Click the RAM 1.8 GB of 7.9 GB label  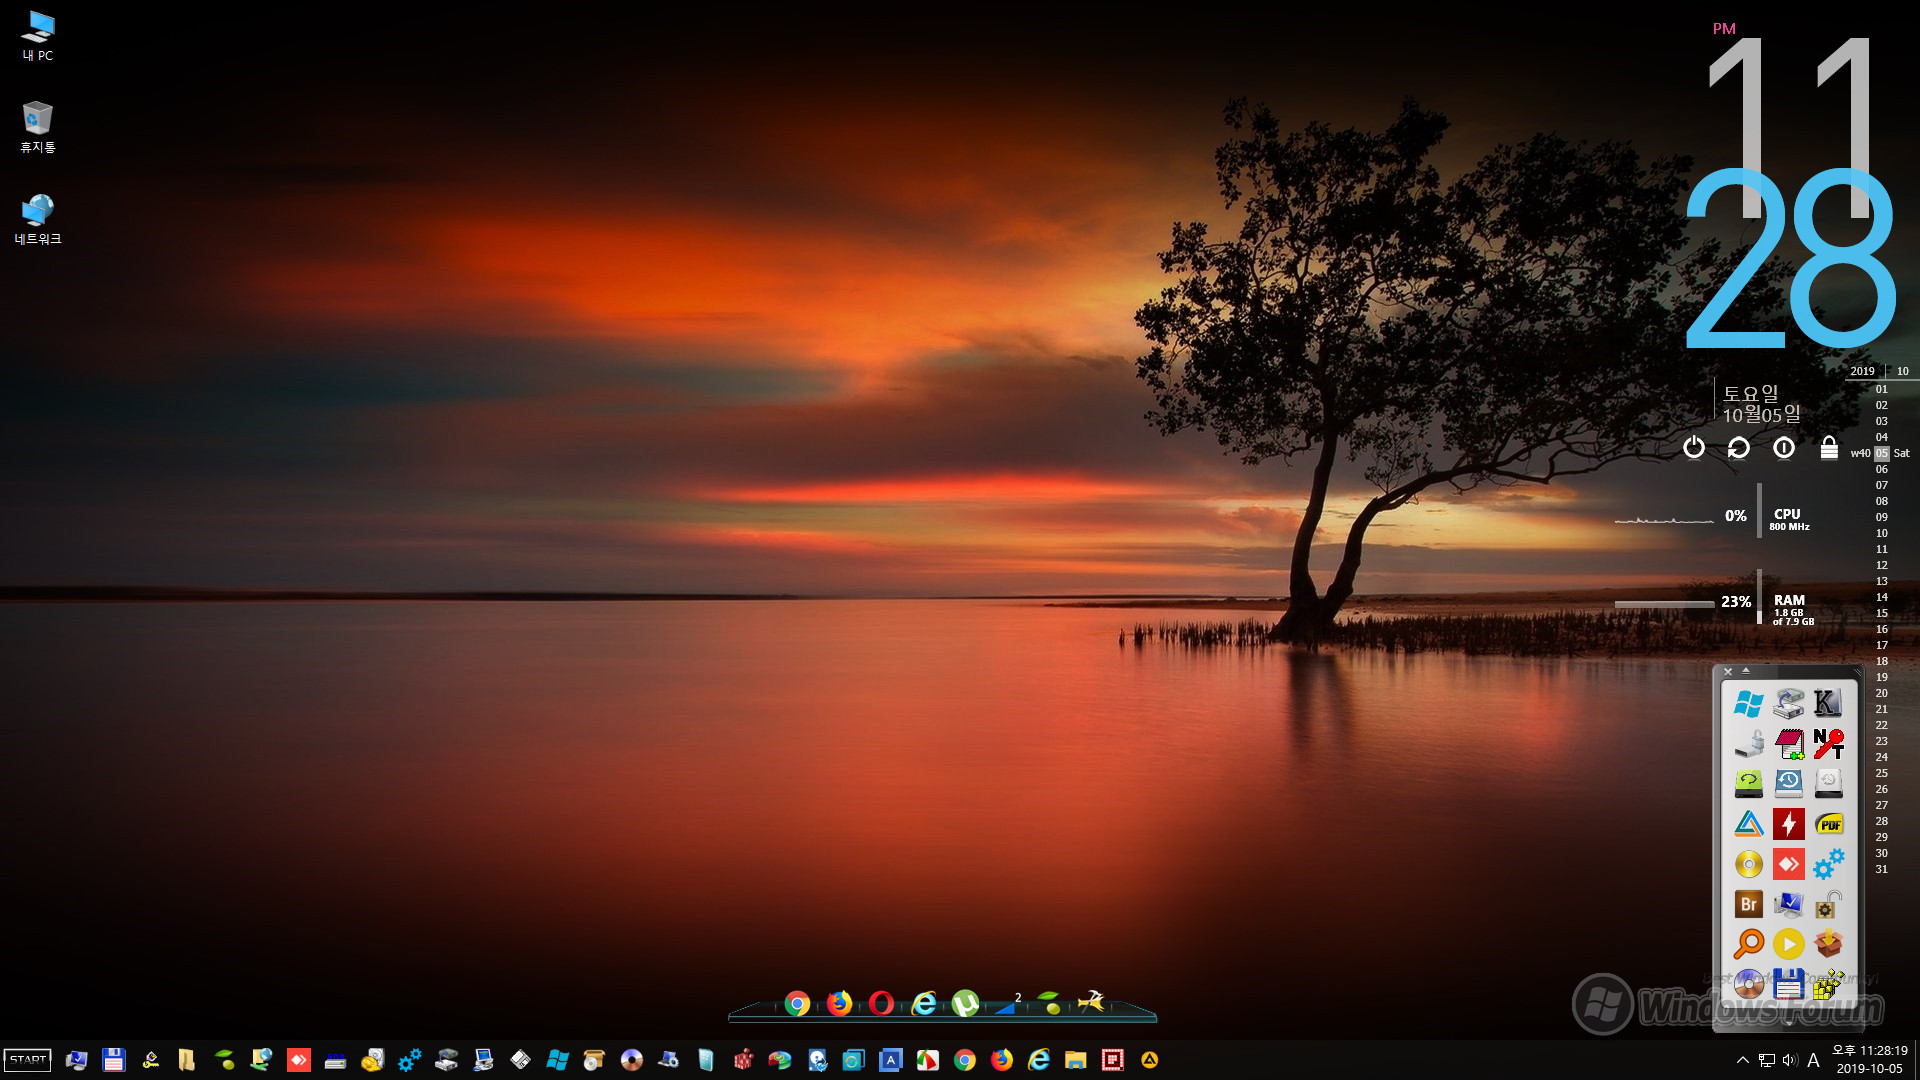1792,610
